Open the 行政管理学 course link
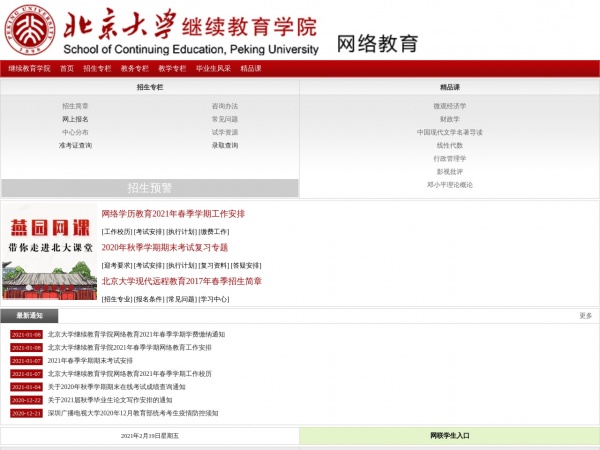This screenshot has width=600, height=450. [x=450, y=158]
